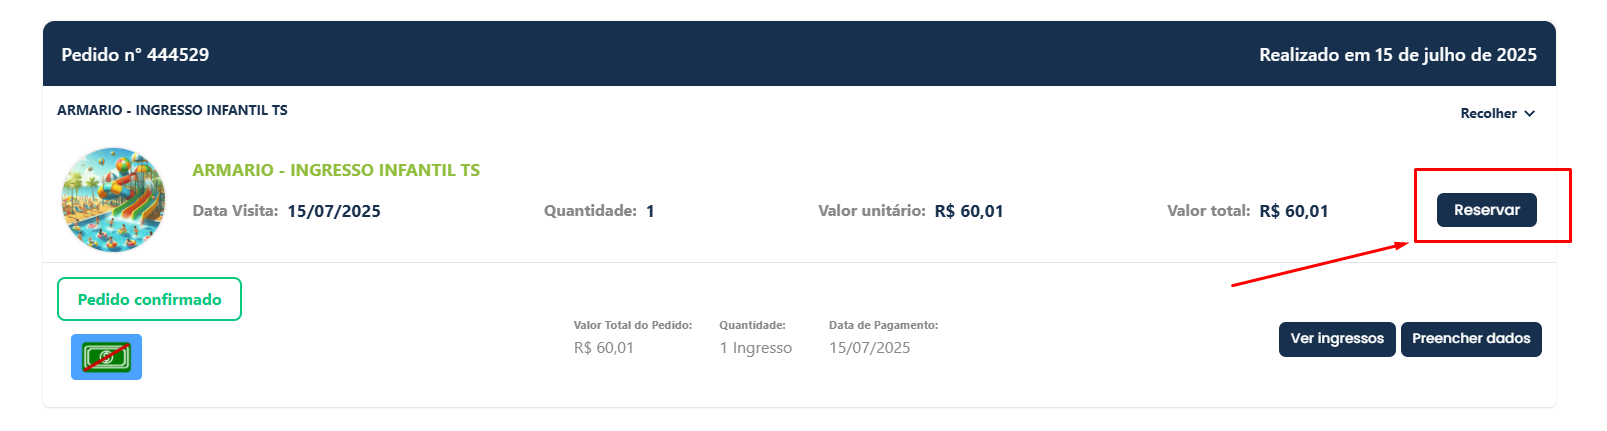Viewport: 1607px width, 431px height.
Task: Open Ver ingressos
Action: (x=1336, y=339)
